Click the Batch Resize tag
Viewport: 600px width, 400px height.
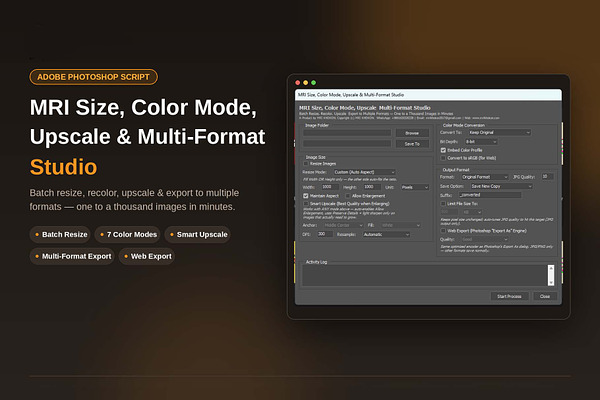(60, 234)
